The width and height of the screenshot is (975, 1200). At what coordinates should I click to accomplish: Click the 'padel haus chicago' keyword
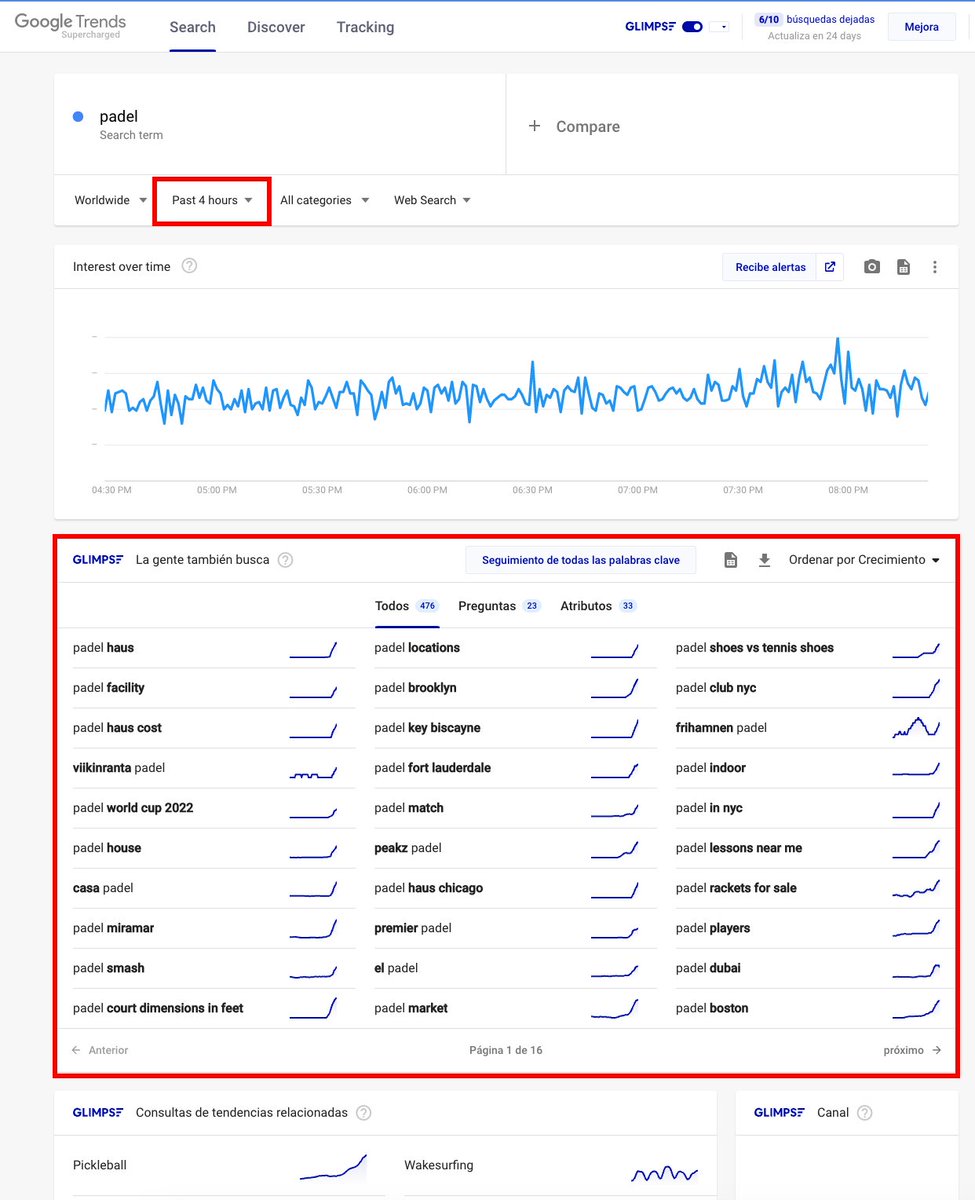point(428,888)
